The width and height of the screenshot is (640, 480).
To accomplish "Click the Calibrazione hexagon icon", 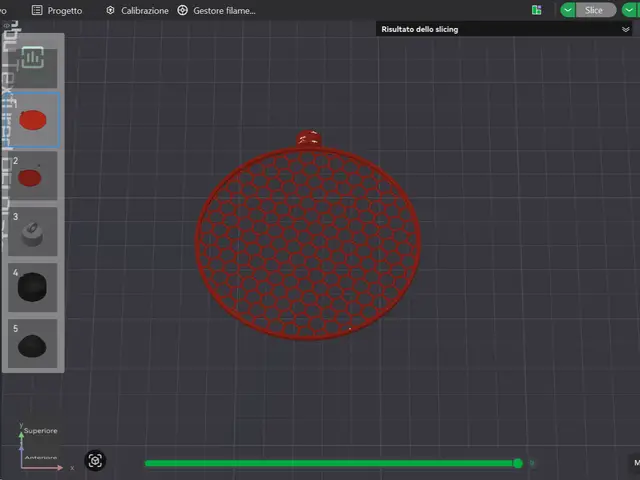I will tap(110, 10).
